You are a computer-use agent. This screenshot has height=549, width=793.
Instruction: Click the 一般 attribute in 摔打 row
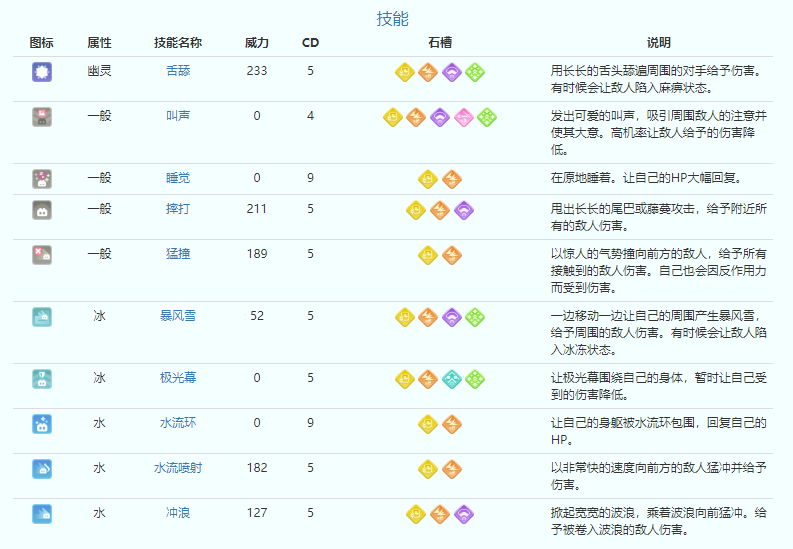tap(99, 209)
